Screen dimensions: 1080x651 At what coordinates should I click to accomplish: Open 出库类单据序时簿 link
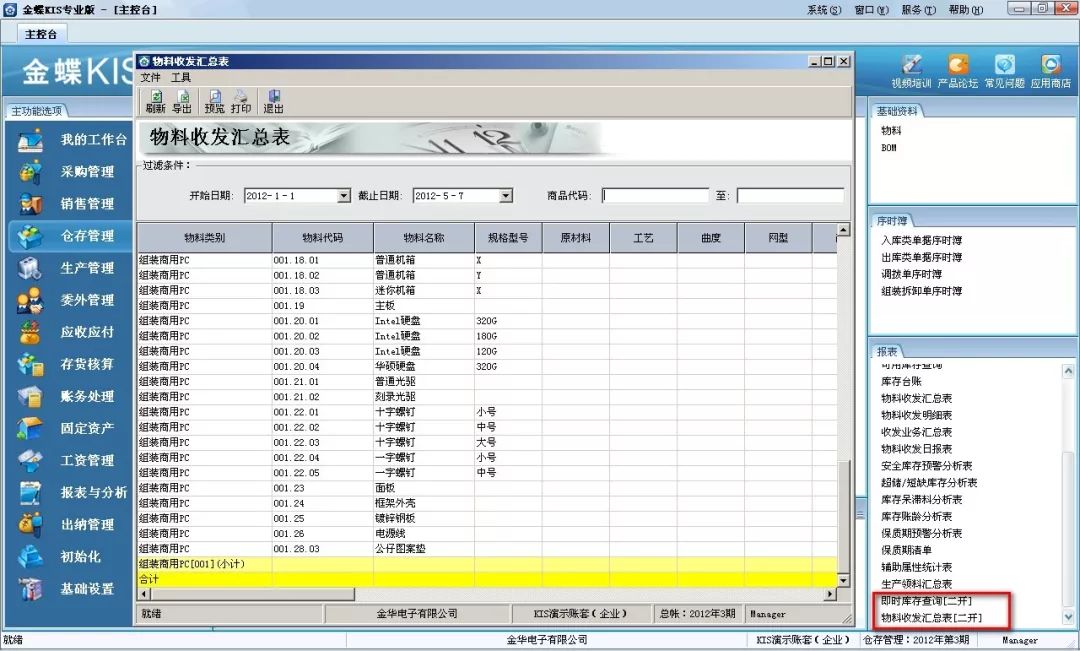tap(922, 257)
